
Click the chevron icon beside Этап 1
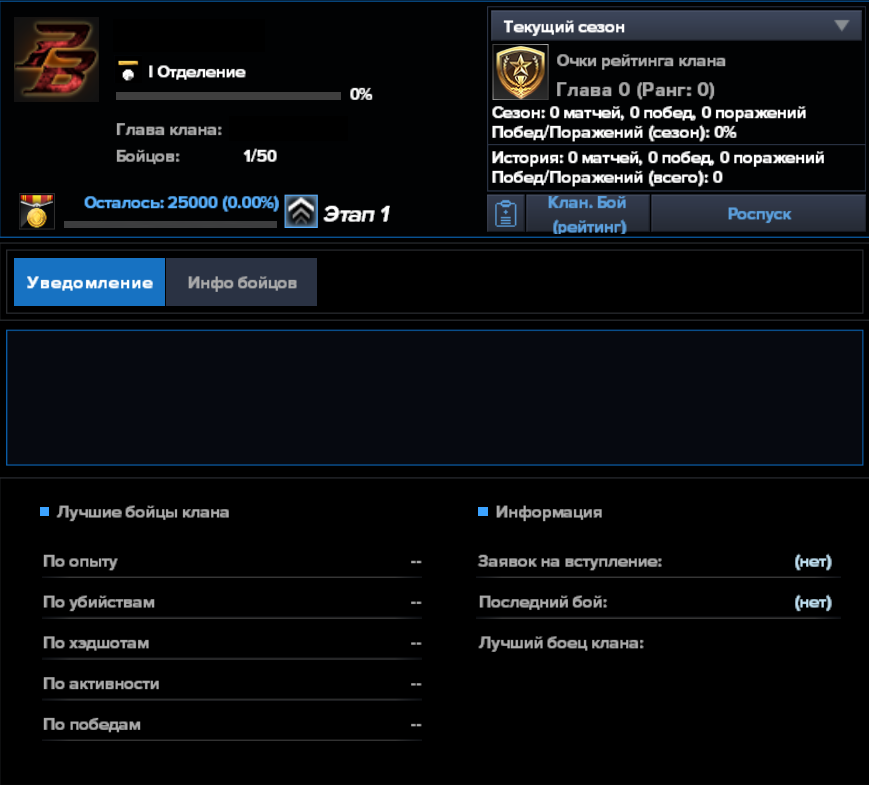coord(301,212)
